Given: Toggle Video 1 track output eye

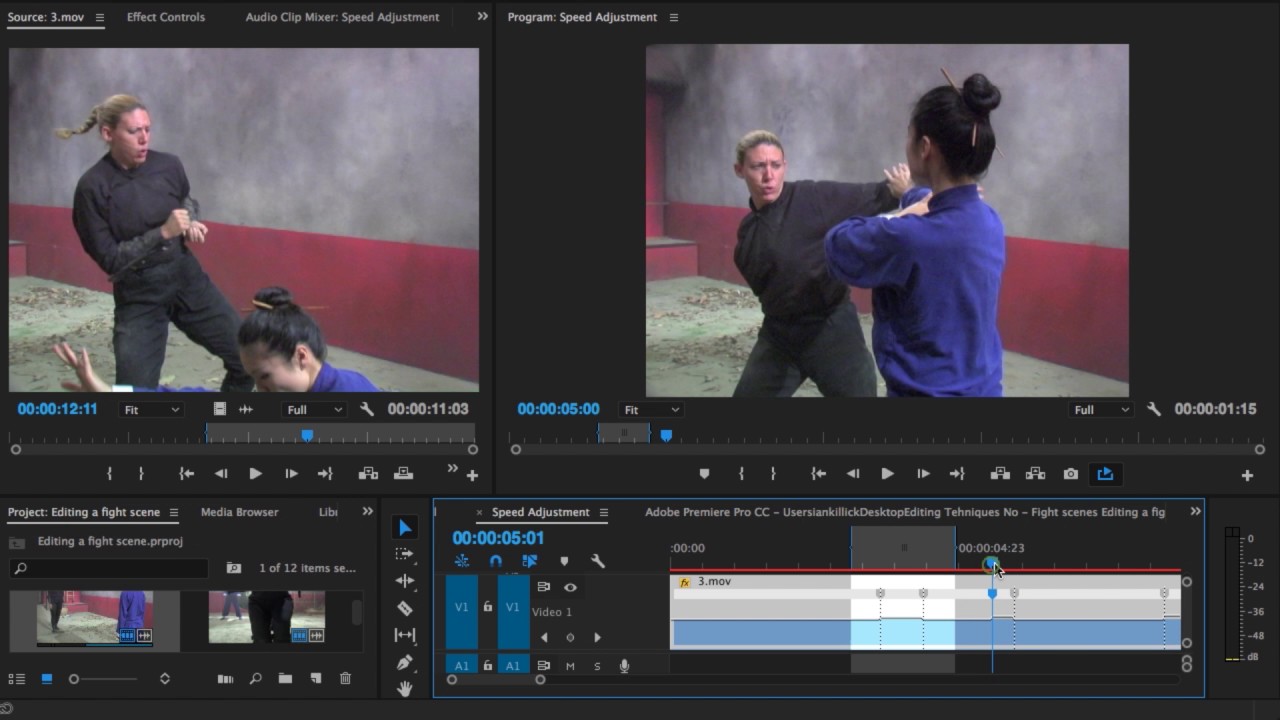Looking at the screenshot, I should tap(570, 588).
